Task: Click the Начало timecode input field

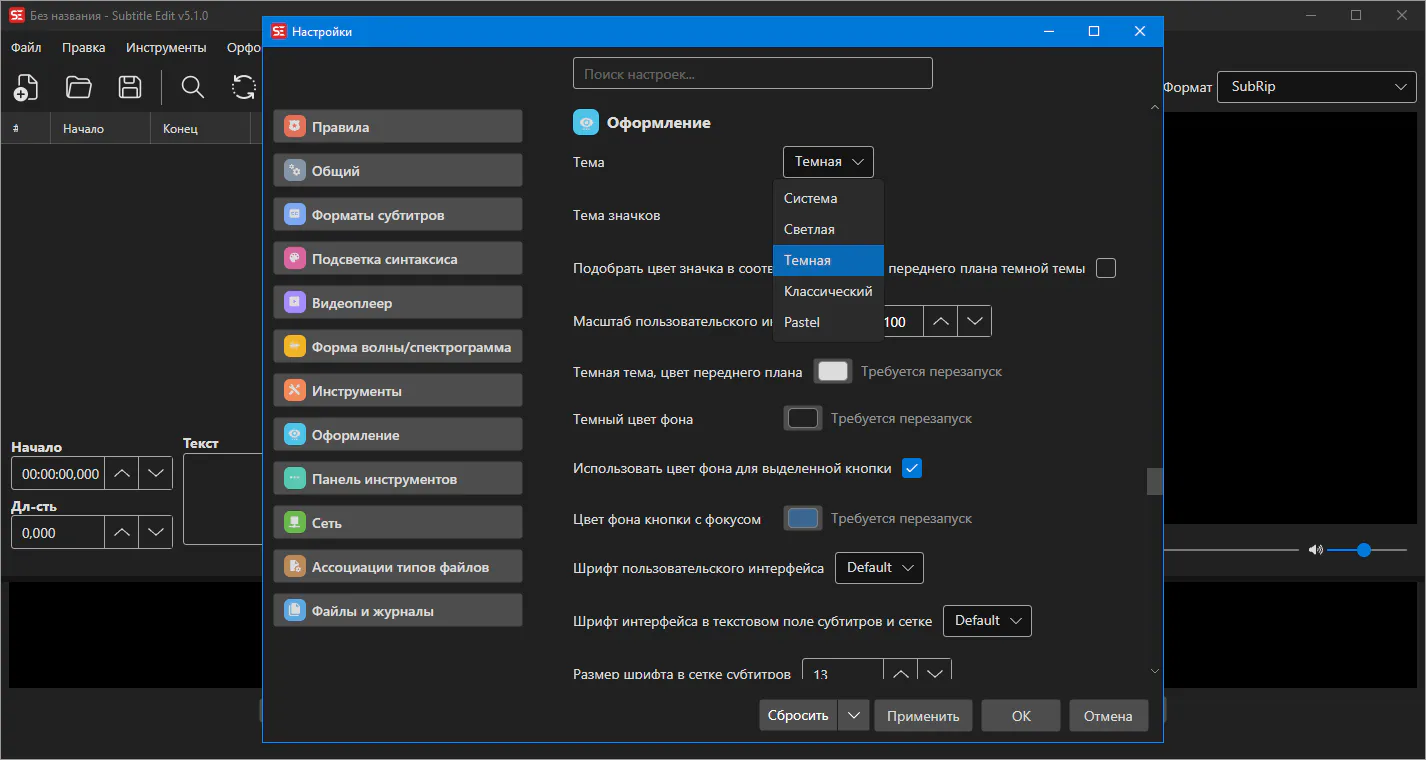Action: point(58,474)
